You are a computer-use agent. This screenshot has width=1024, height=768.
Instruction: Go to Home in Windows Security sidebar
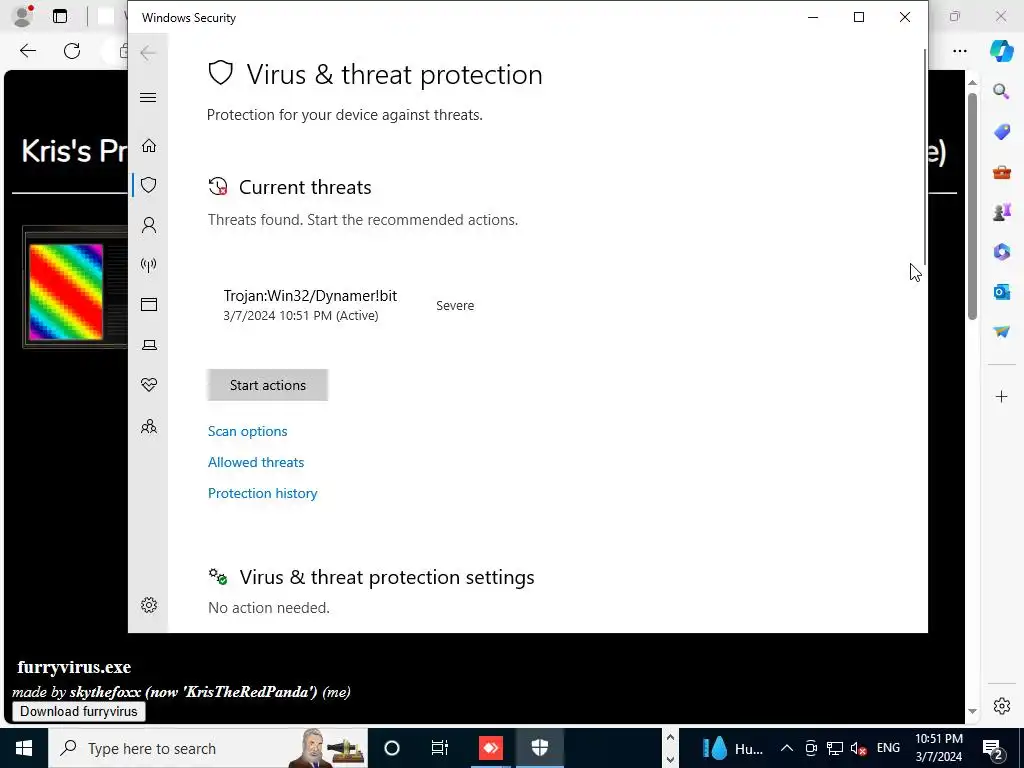click(x=149, y=145)
